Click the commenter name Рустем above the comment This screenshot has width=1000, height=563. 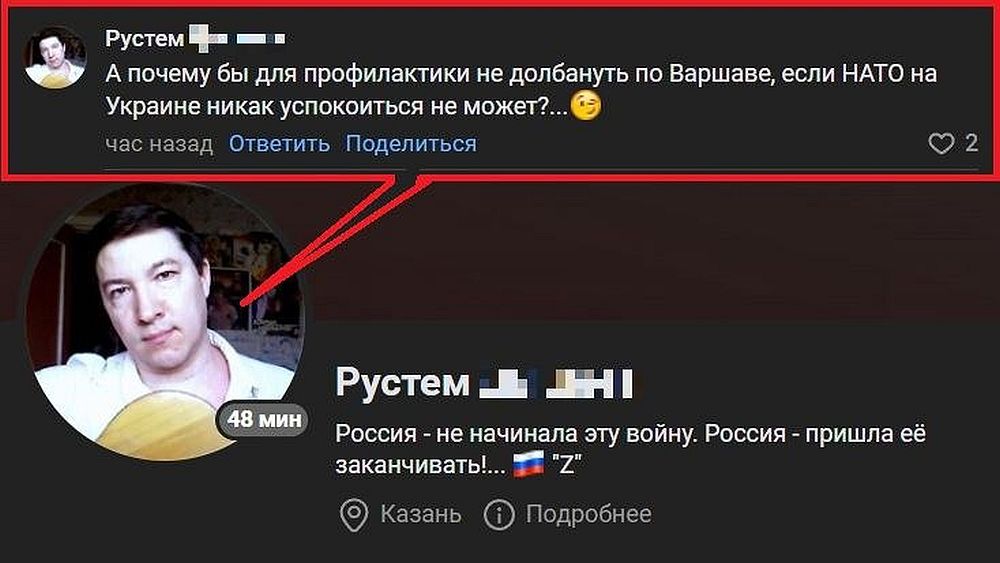coord(145,38)
